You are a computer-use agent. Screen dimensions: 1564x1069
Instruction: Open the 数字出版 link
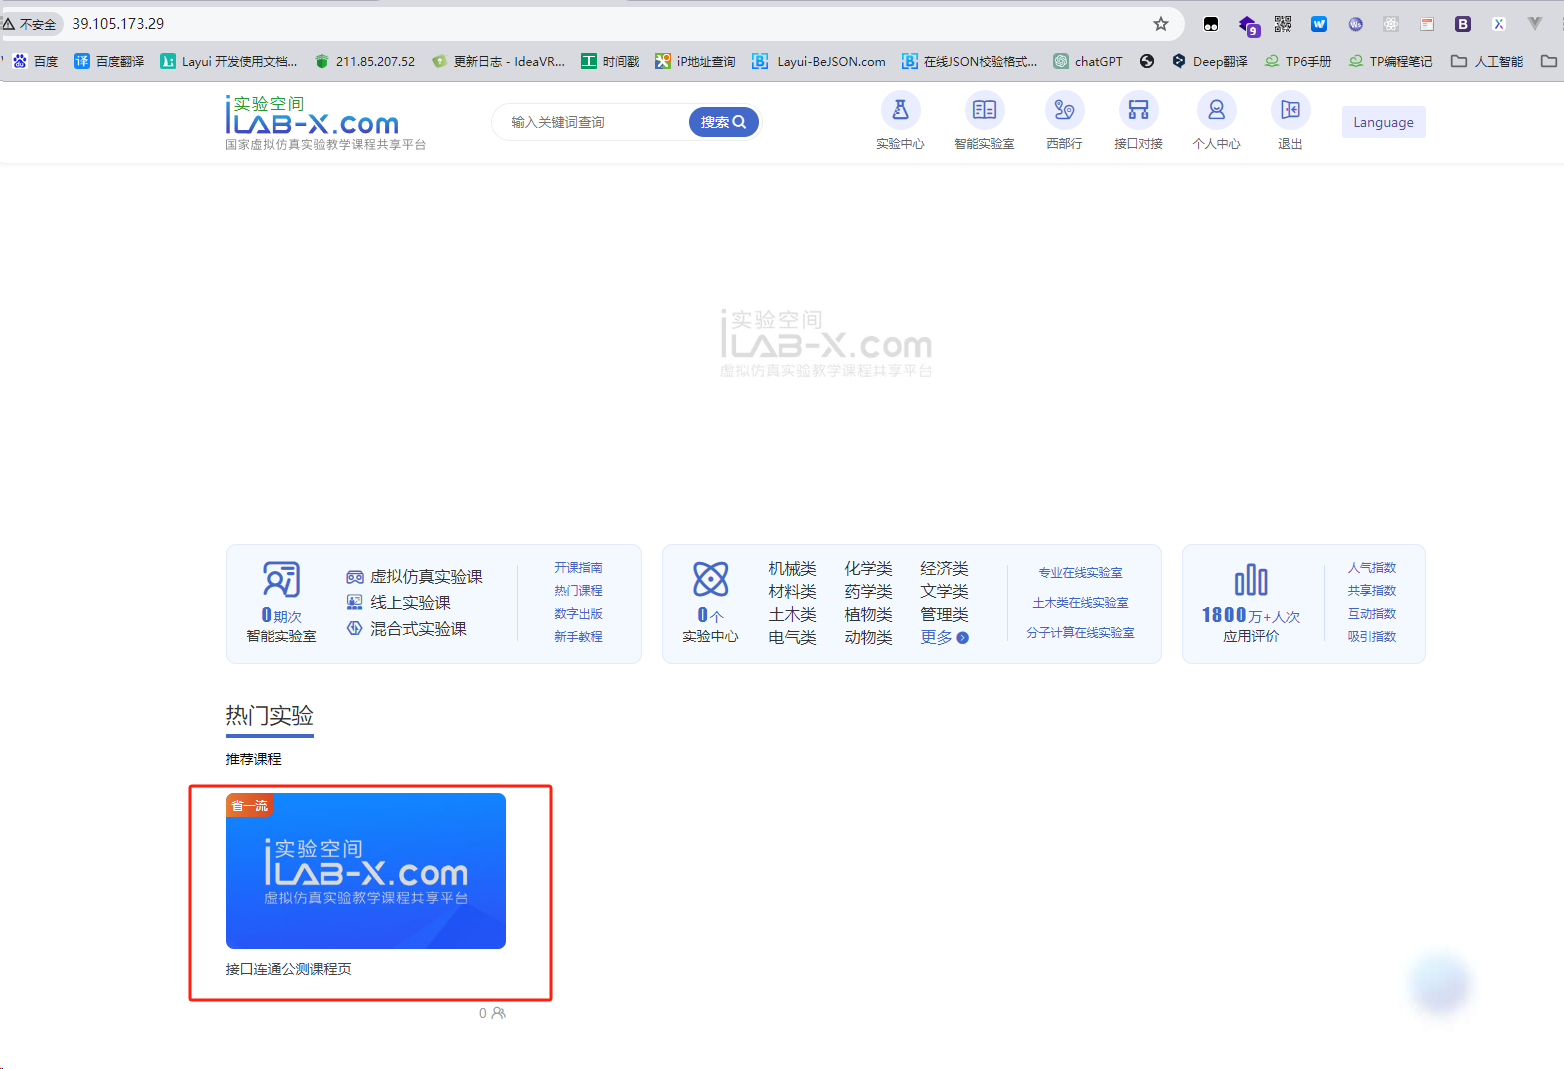[578, 613]
